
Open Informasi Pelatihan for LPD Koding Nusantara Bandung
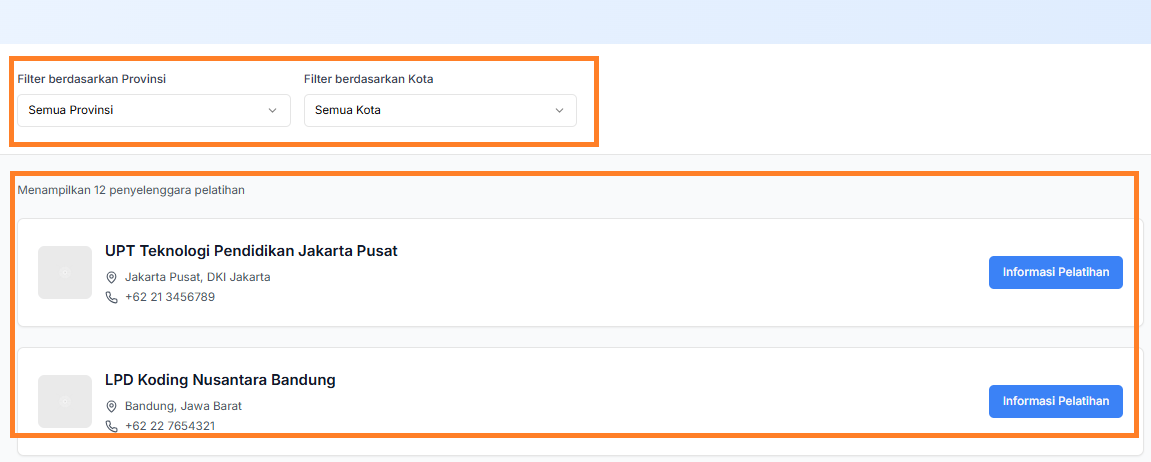click(x=1056, y=401)
